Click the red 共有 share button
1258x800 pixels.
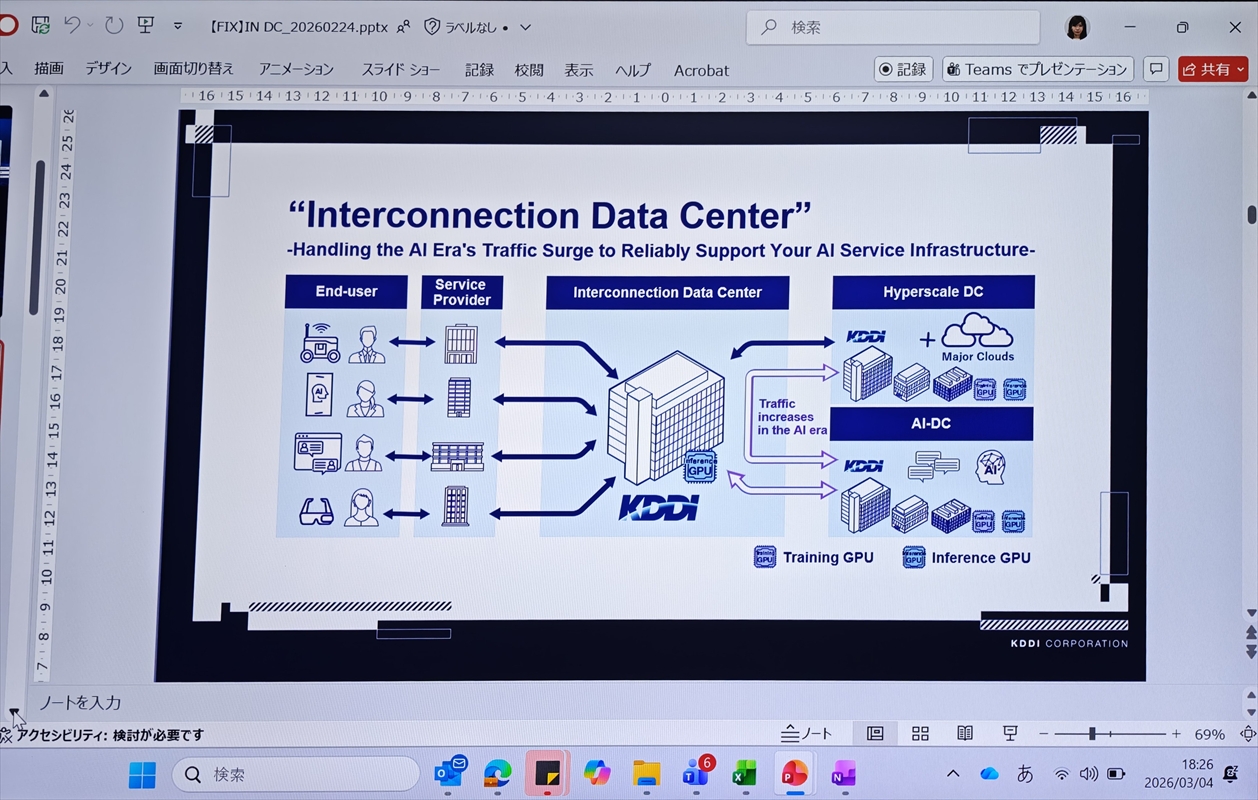[1213, 69]
